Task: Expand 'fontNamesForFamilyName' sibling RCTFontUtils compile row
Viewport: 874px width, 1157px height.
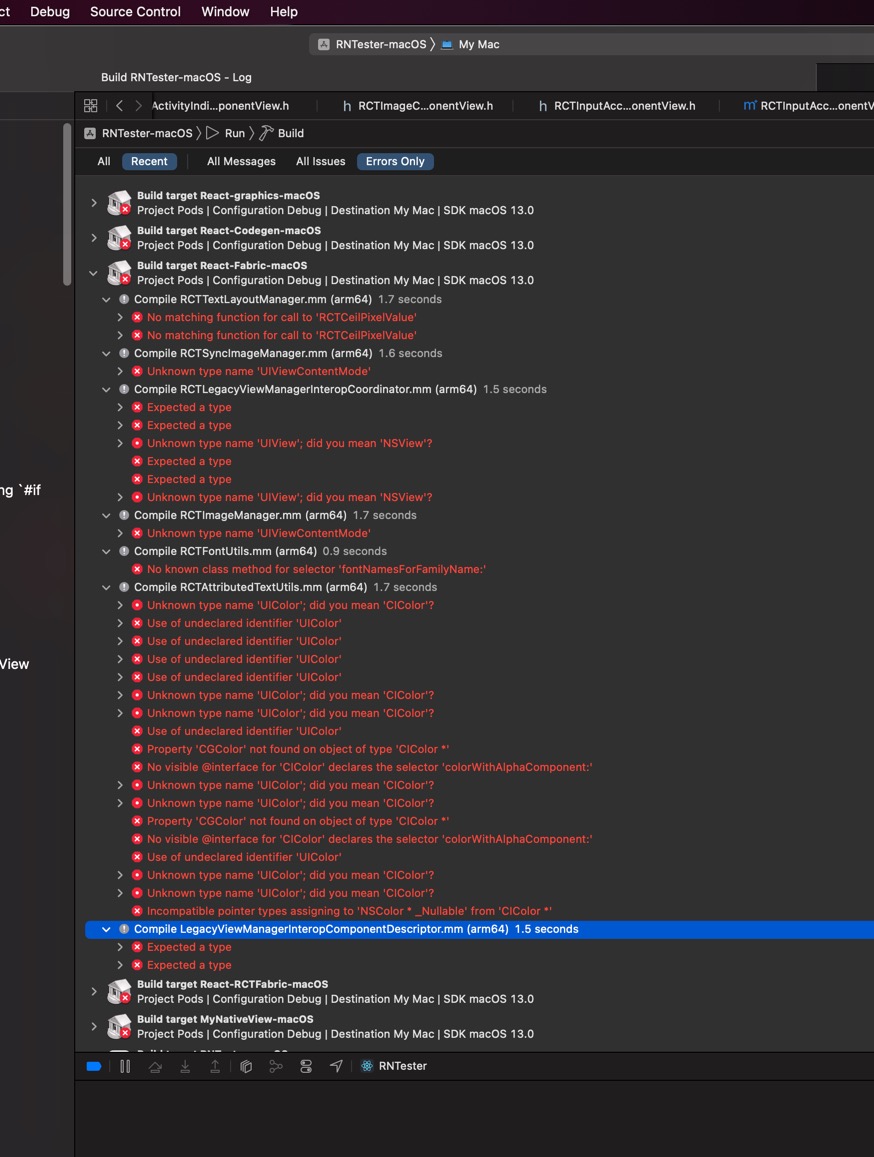Action: click(106, 551)
